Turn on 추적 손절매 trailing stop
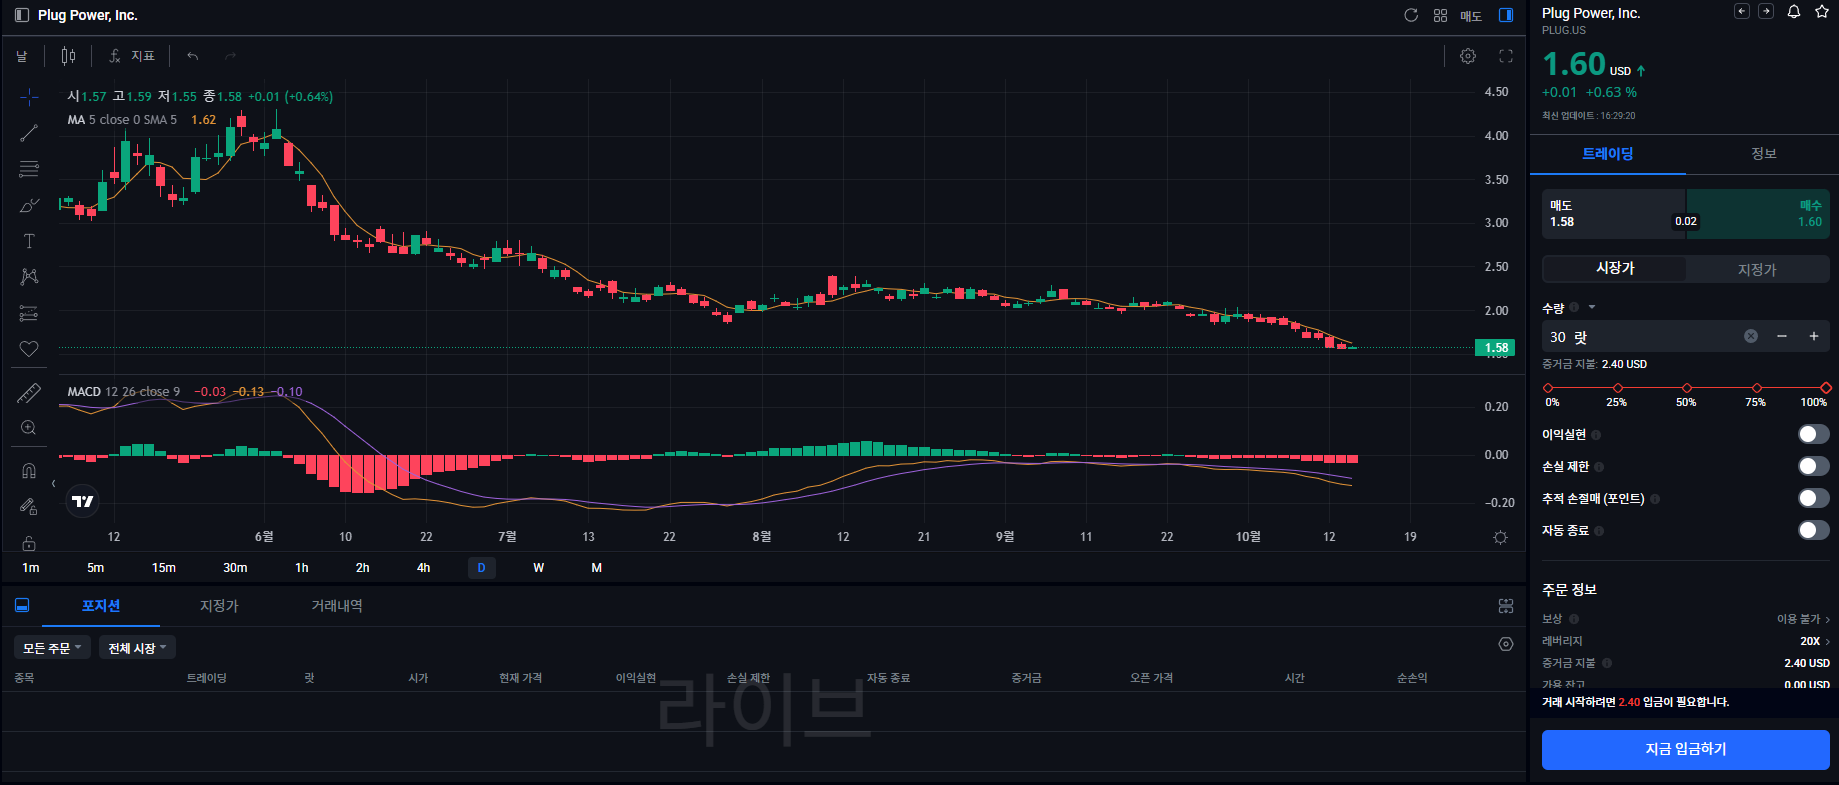 (x=1814, y=498)
